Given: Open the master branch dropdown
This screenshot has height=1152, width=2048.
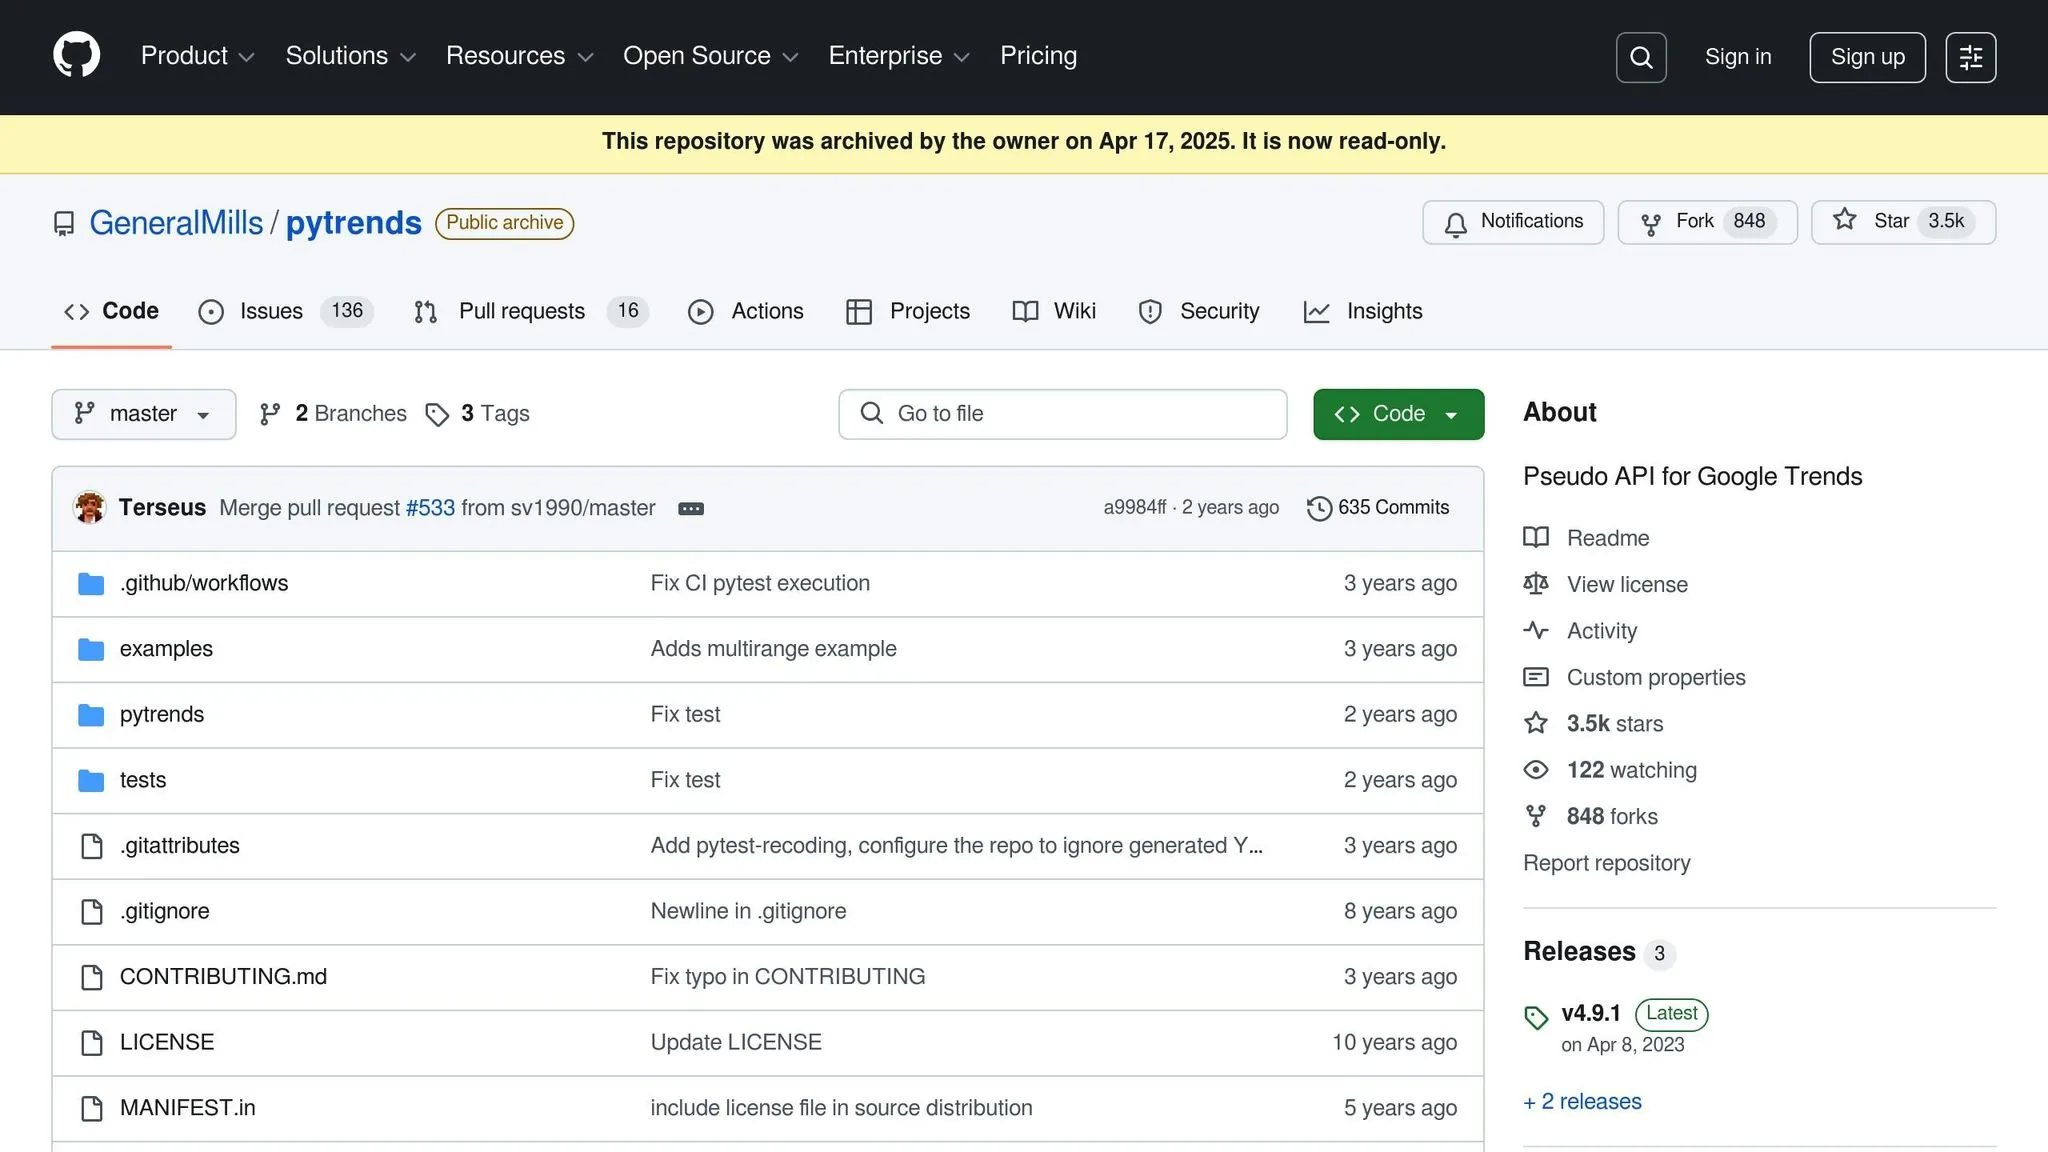Looking at the screenshot, I should (x=144, y=414).
